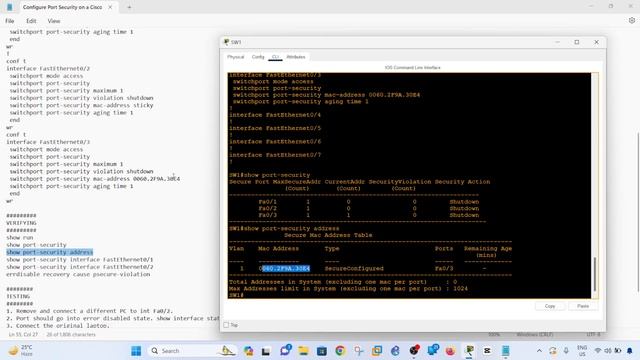
Task: Open Firefox from the taskbar
Action: (x=450, y=351)
